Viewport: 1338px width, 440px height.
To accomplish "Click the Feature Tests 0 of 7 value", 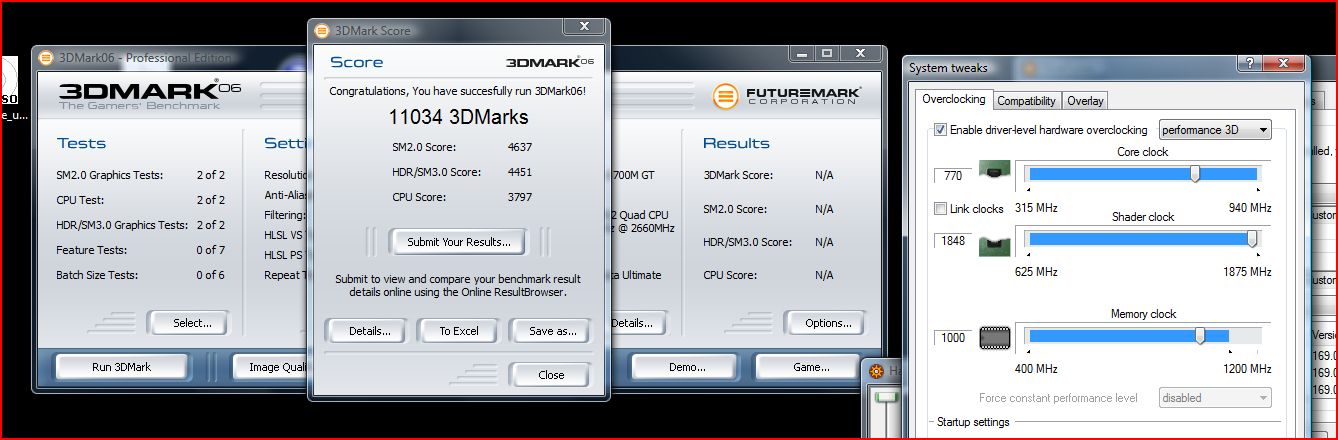I will [211, 250].
